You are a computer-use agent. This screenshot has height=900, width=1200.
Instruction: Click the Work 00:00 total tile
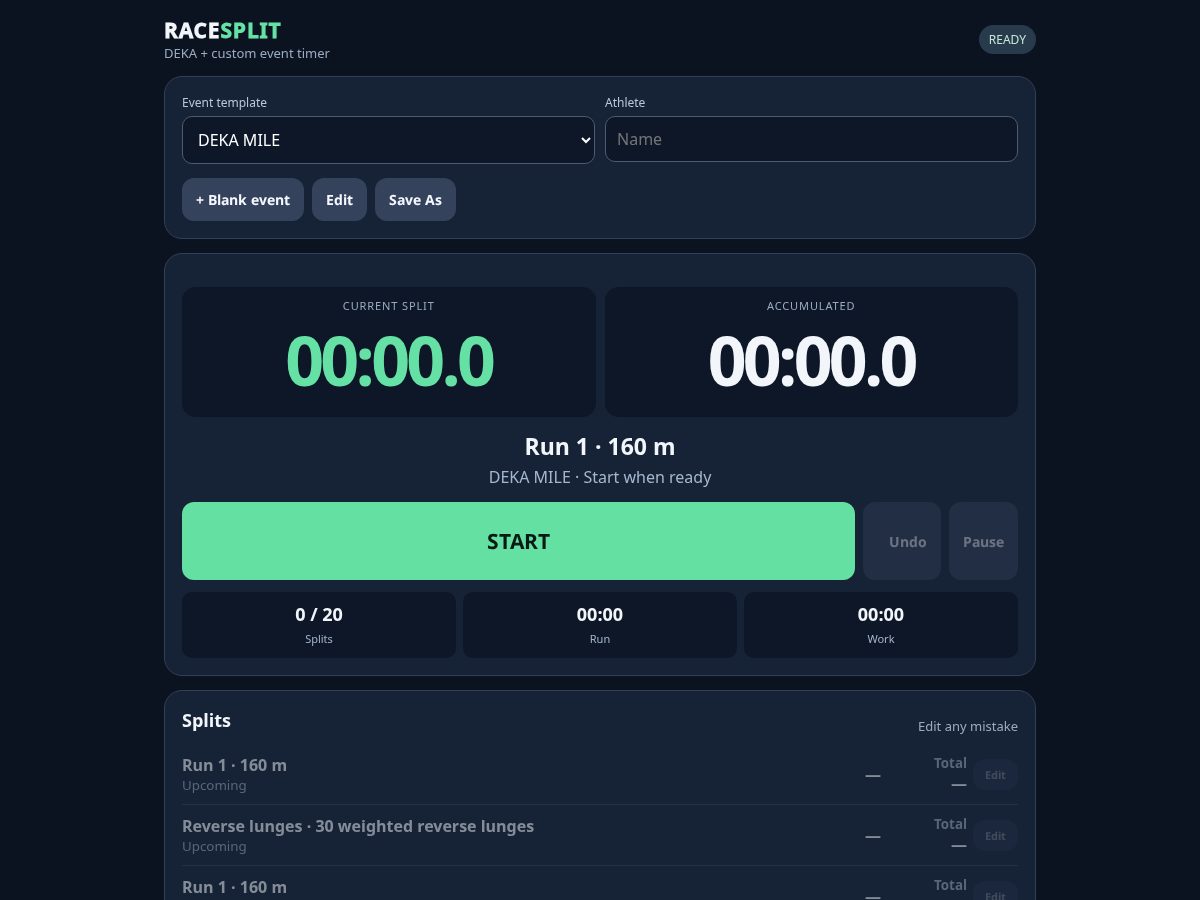(881, 625)
